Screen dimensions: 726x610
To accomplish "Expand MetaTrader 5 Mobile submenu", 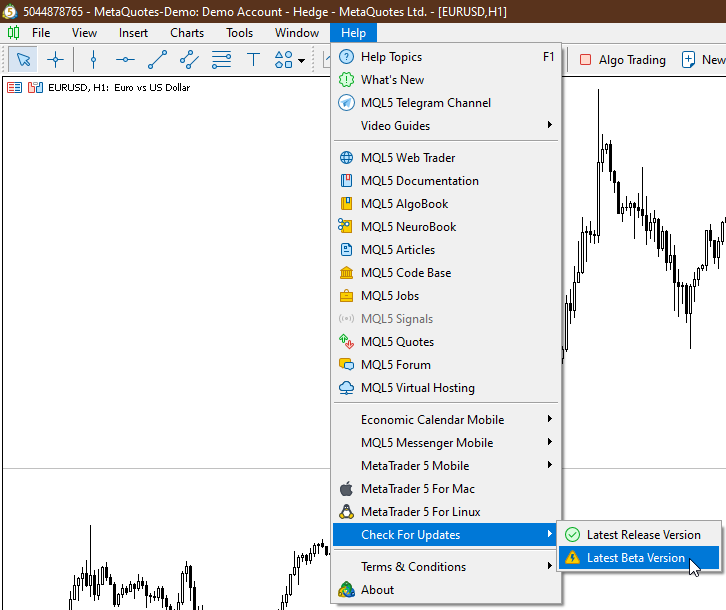I will point(446,465).
